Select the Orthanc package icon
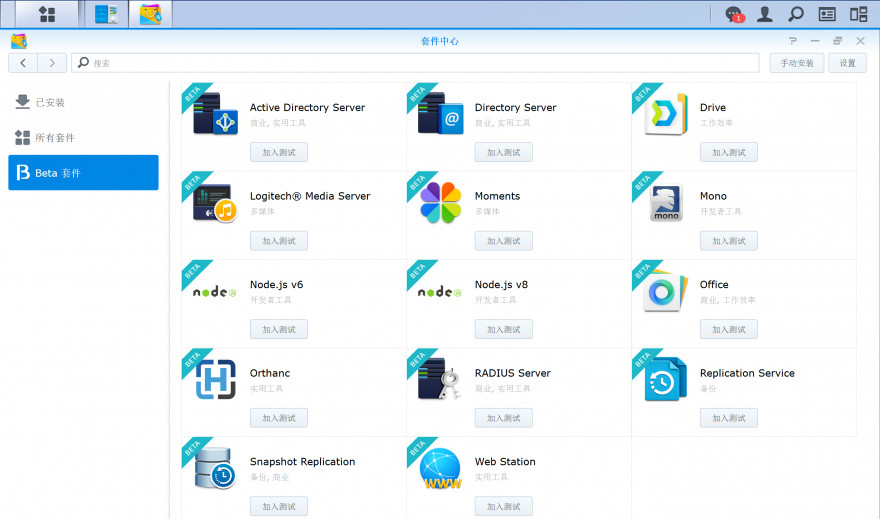The width and height of the screenshot is (880, 519). (215, 380)
